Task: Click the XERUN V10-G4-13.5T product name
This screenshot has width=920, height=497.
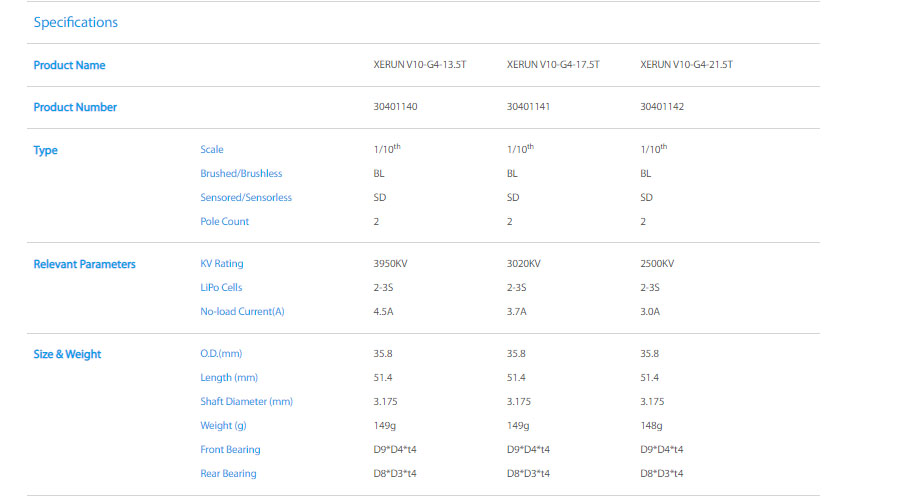Action: [413, 65]
